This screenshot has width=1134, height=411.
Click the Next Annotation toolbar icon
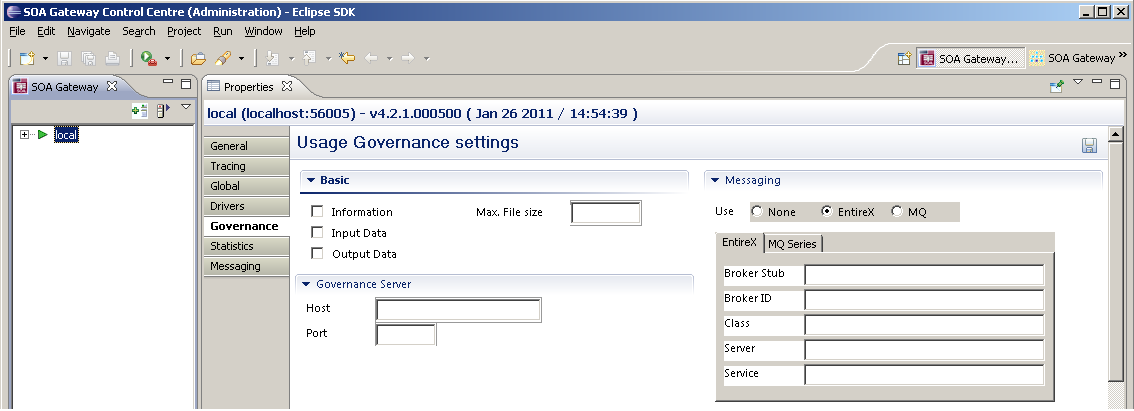(x=273, y=58)
